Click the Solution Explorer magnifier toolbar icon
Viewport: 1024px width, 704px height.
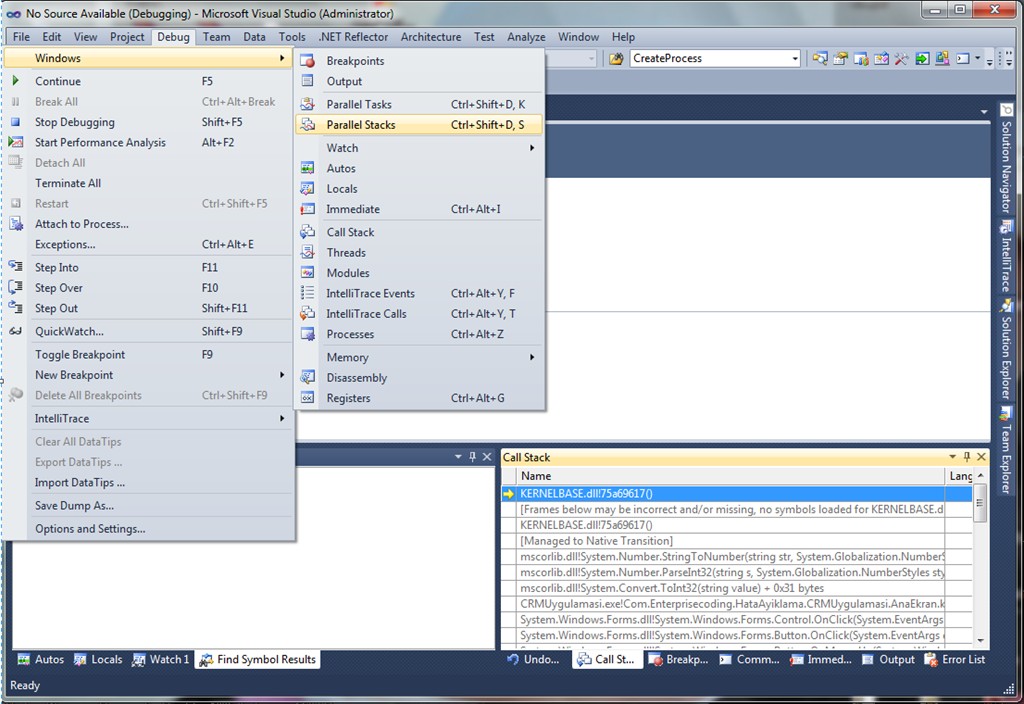[x=820, y=59]
